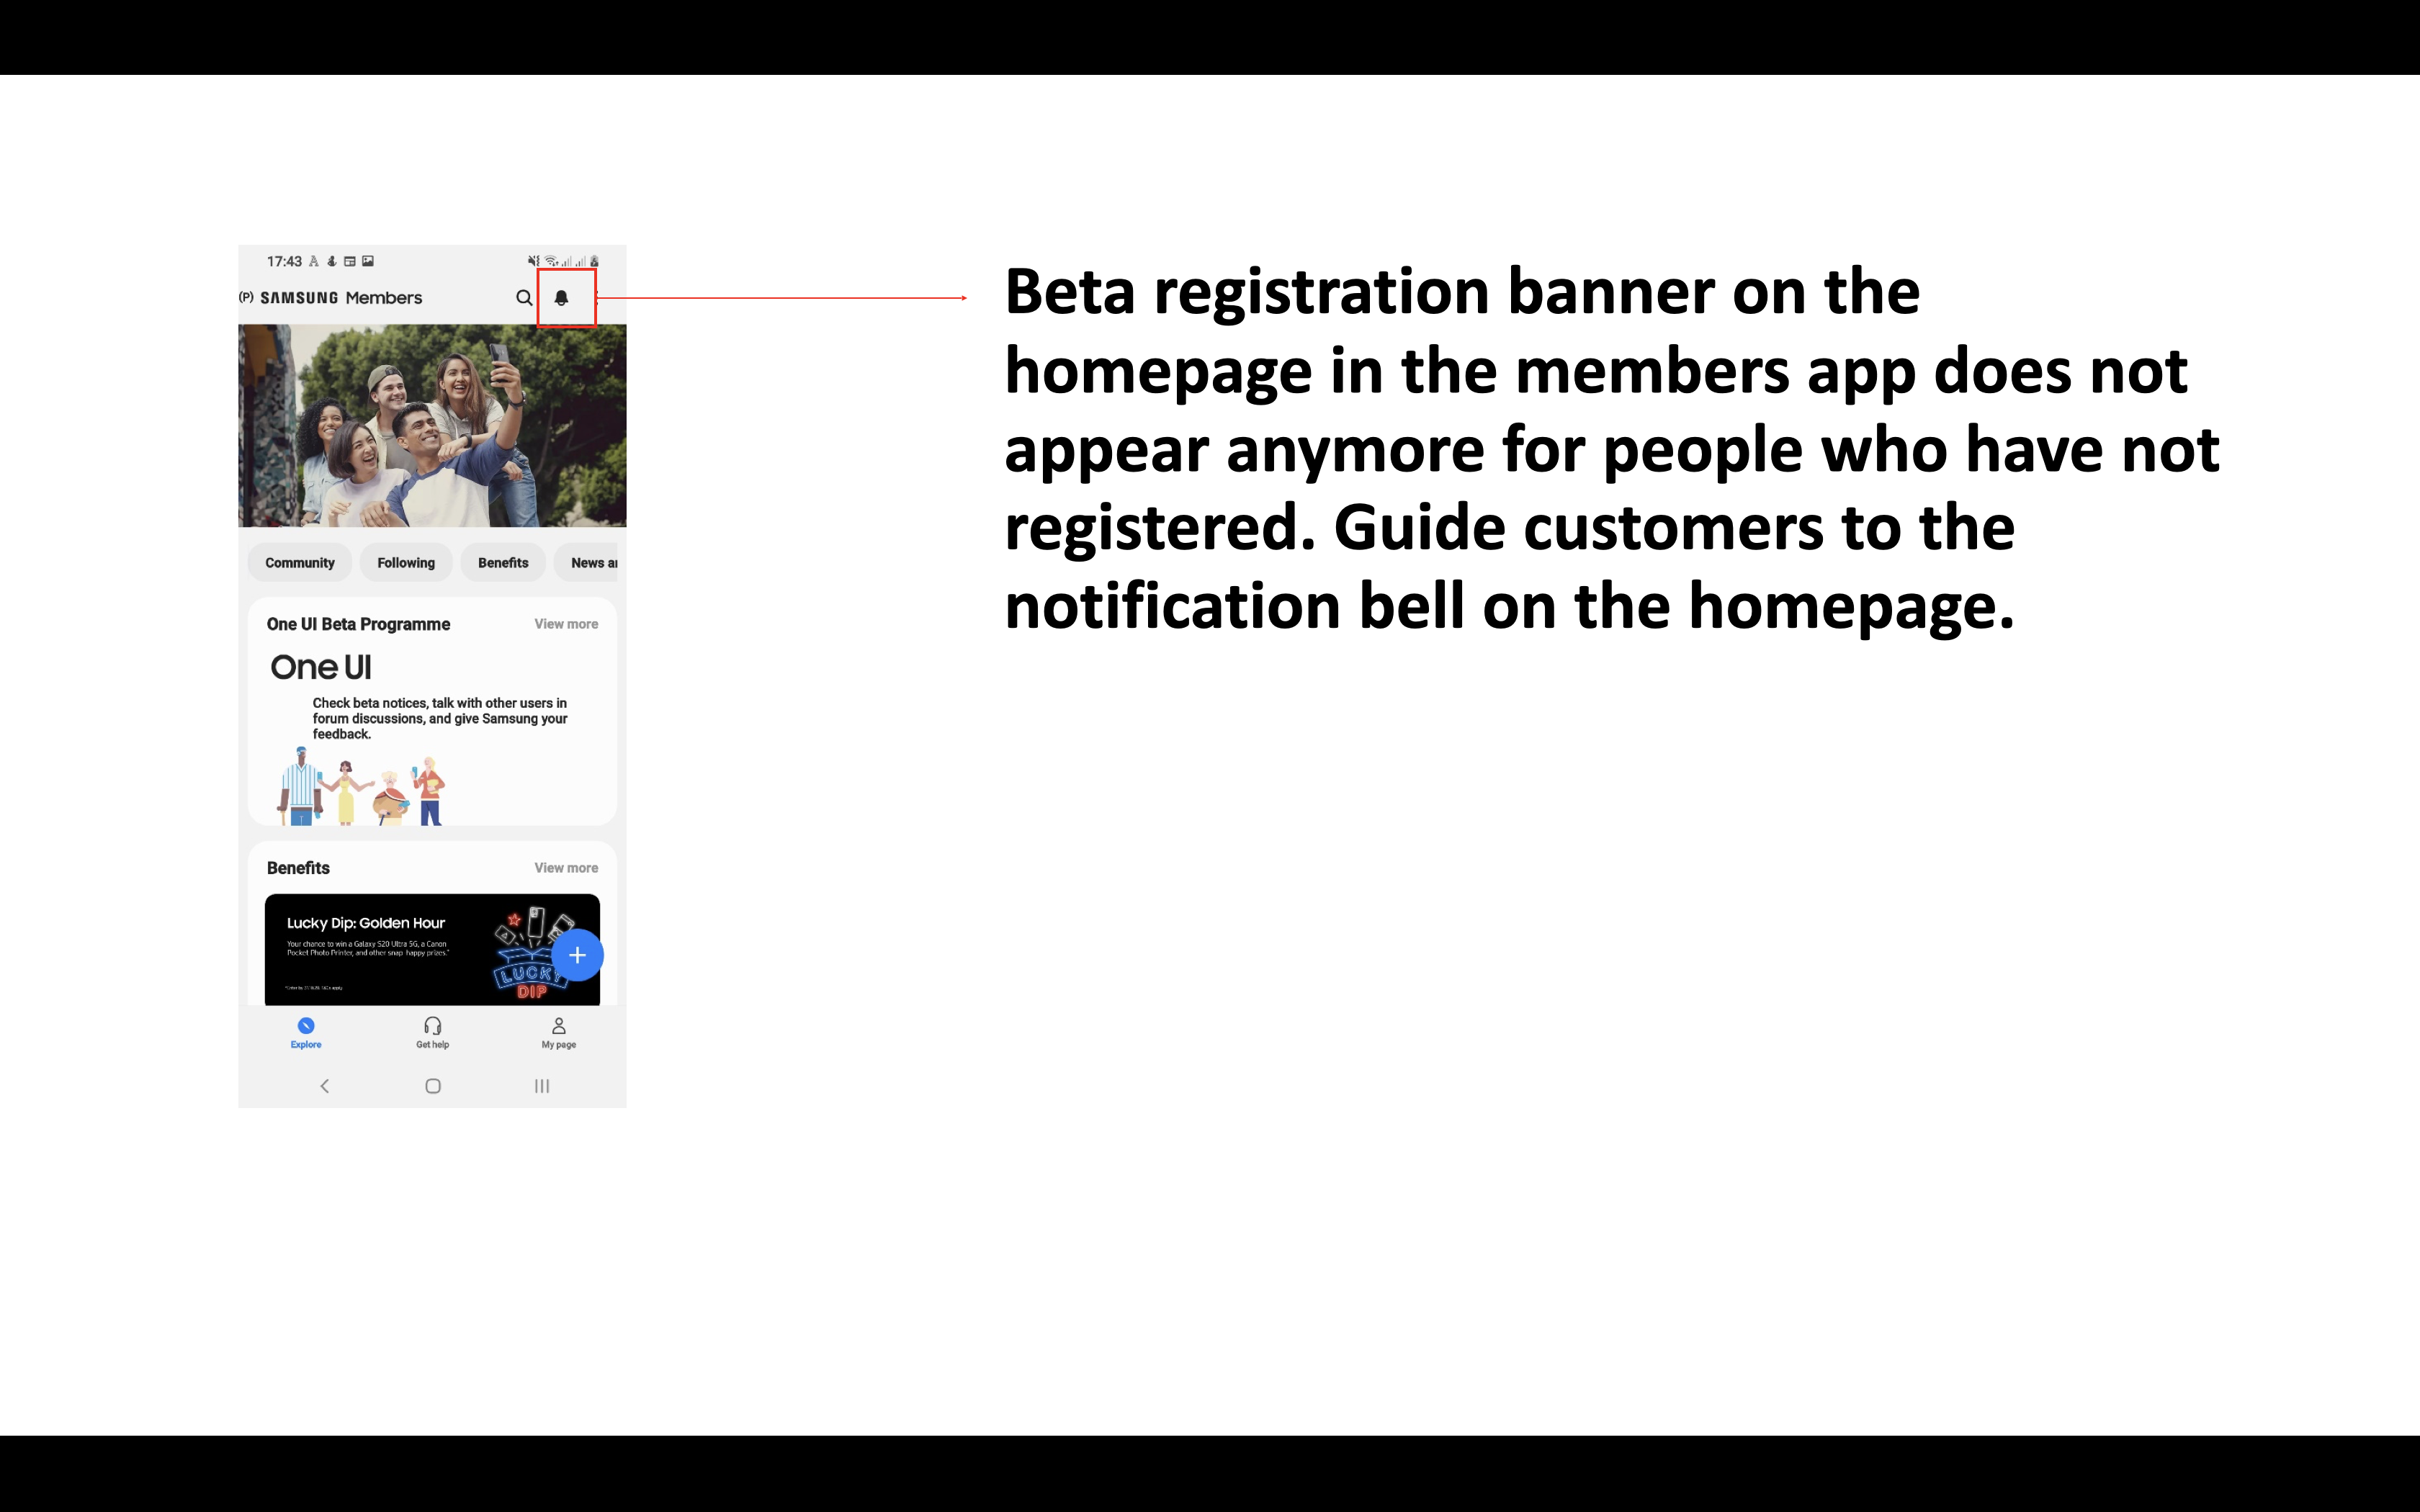The image size is (2420, 1512).
Task: Tap the group selfie hero image
Action: coord(432,425)
